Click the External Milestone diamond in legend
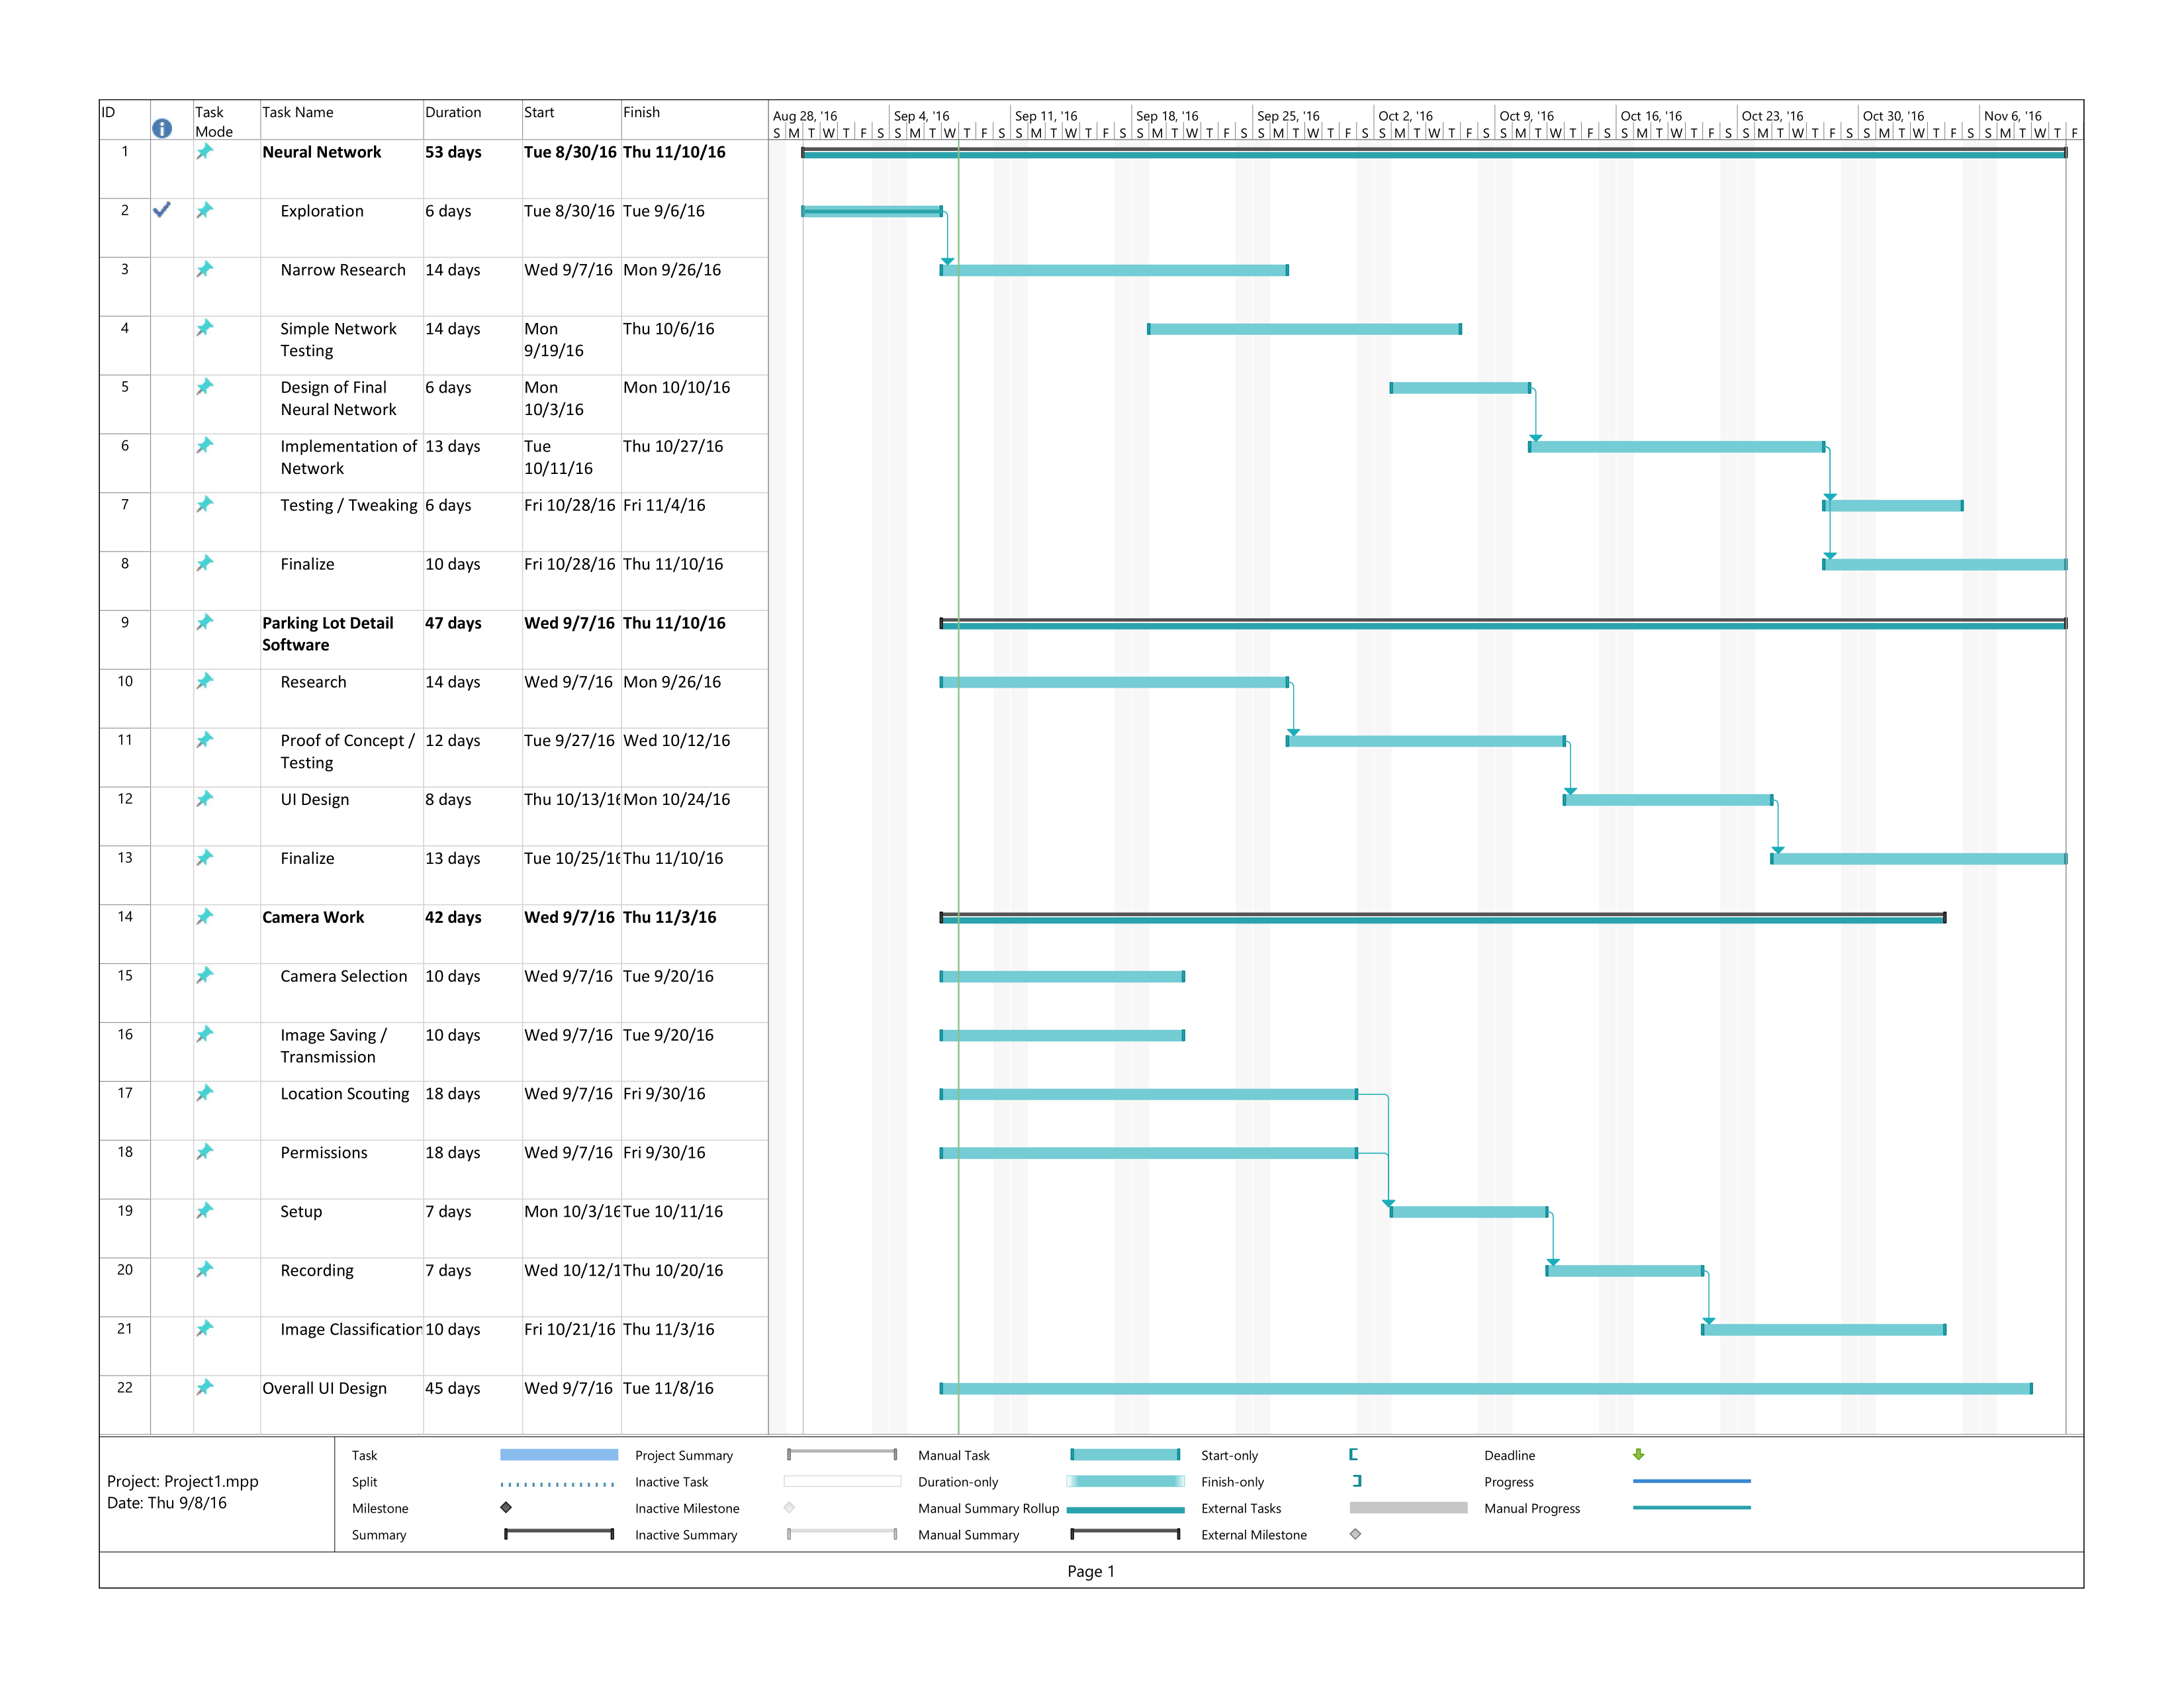Screen dimensions: 2184x1688 pos(1355,1534)
